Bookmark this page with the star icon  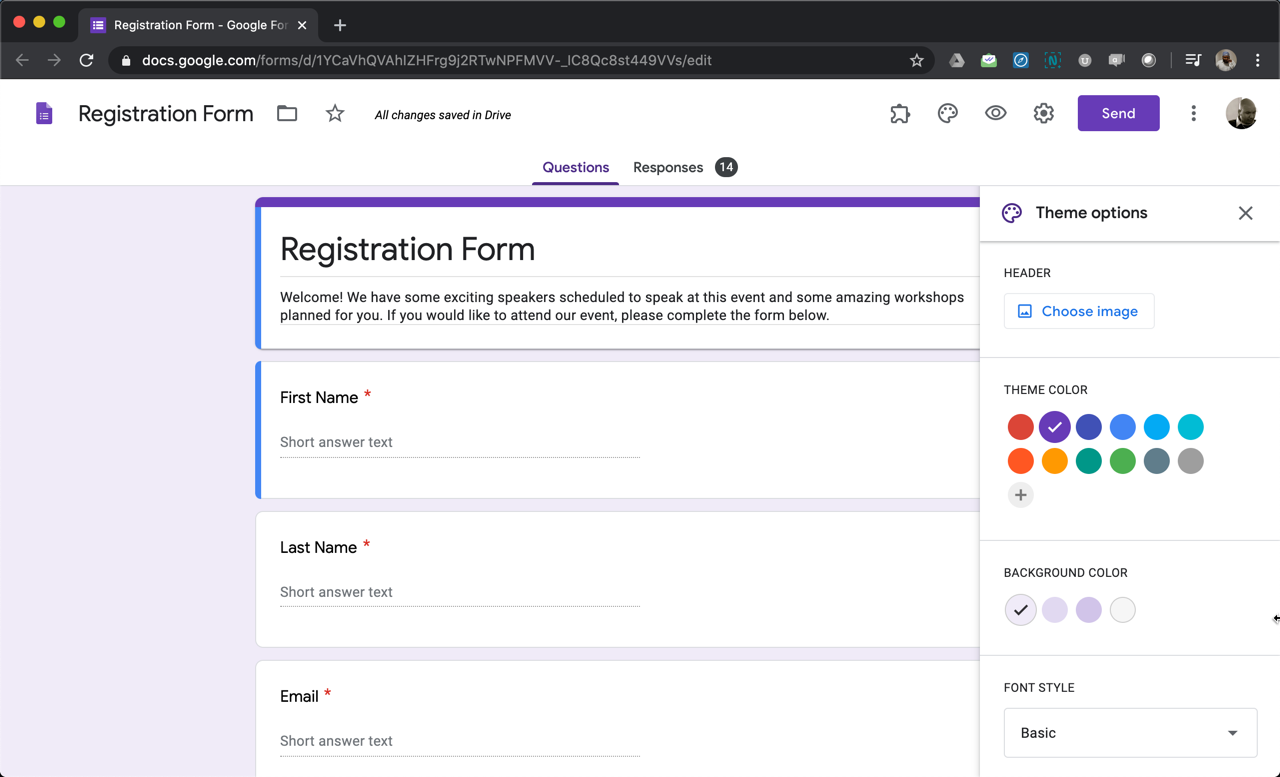point(916,60)
